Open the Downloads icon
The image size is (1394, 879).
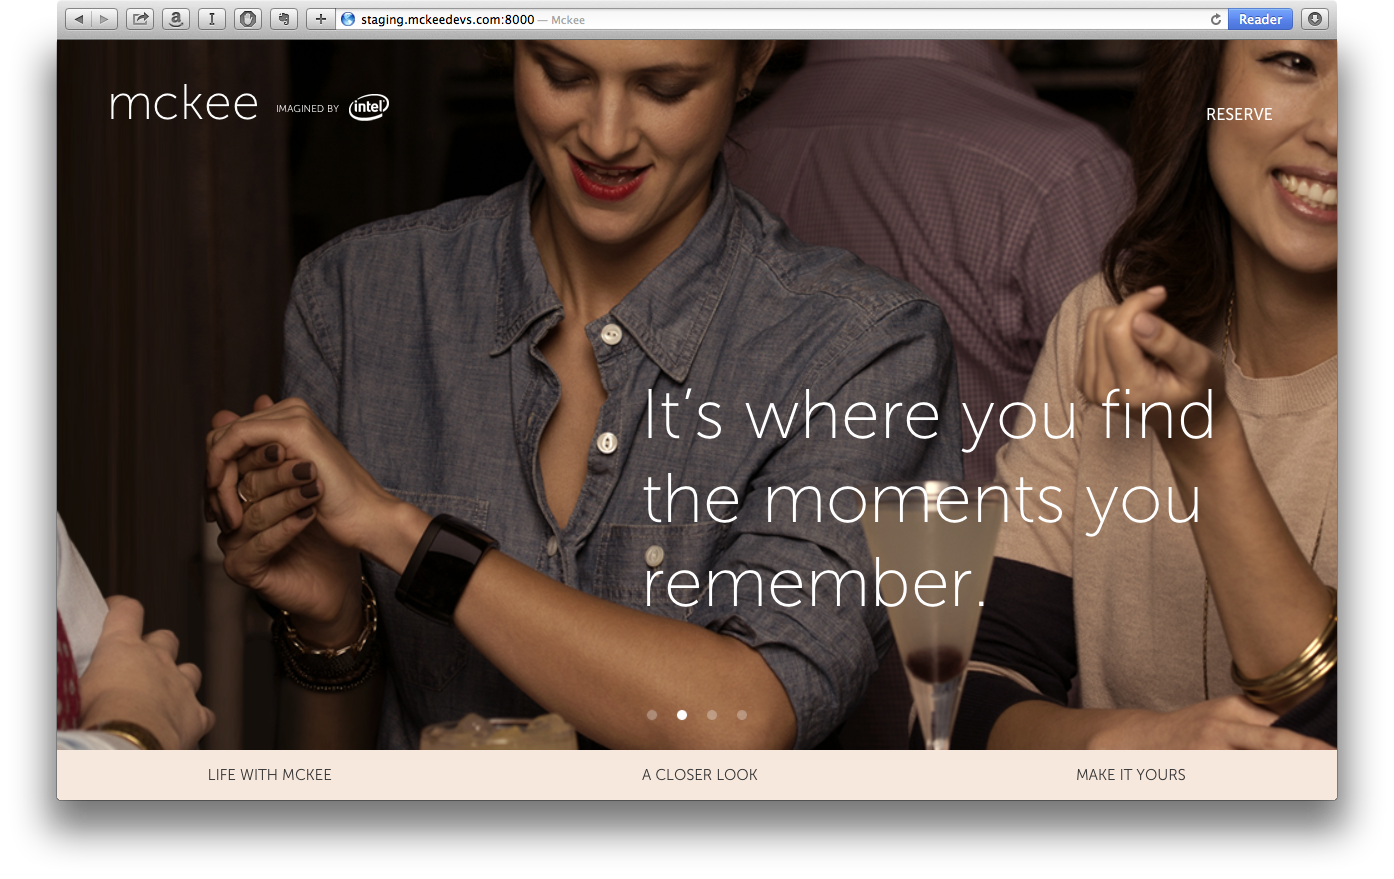(x=1314, y=18)
